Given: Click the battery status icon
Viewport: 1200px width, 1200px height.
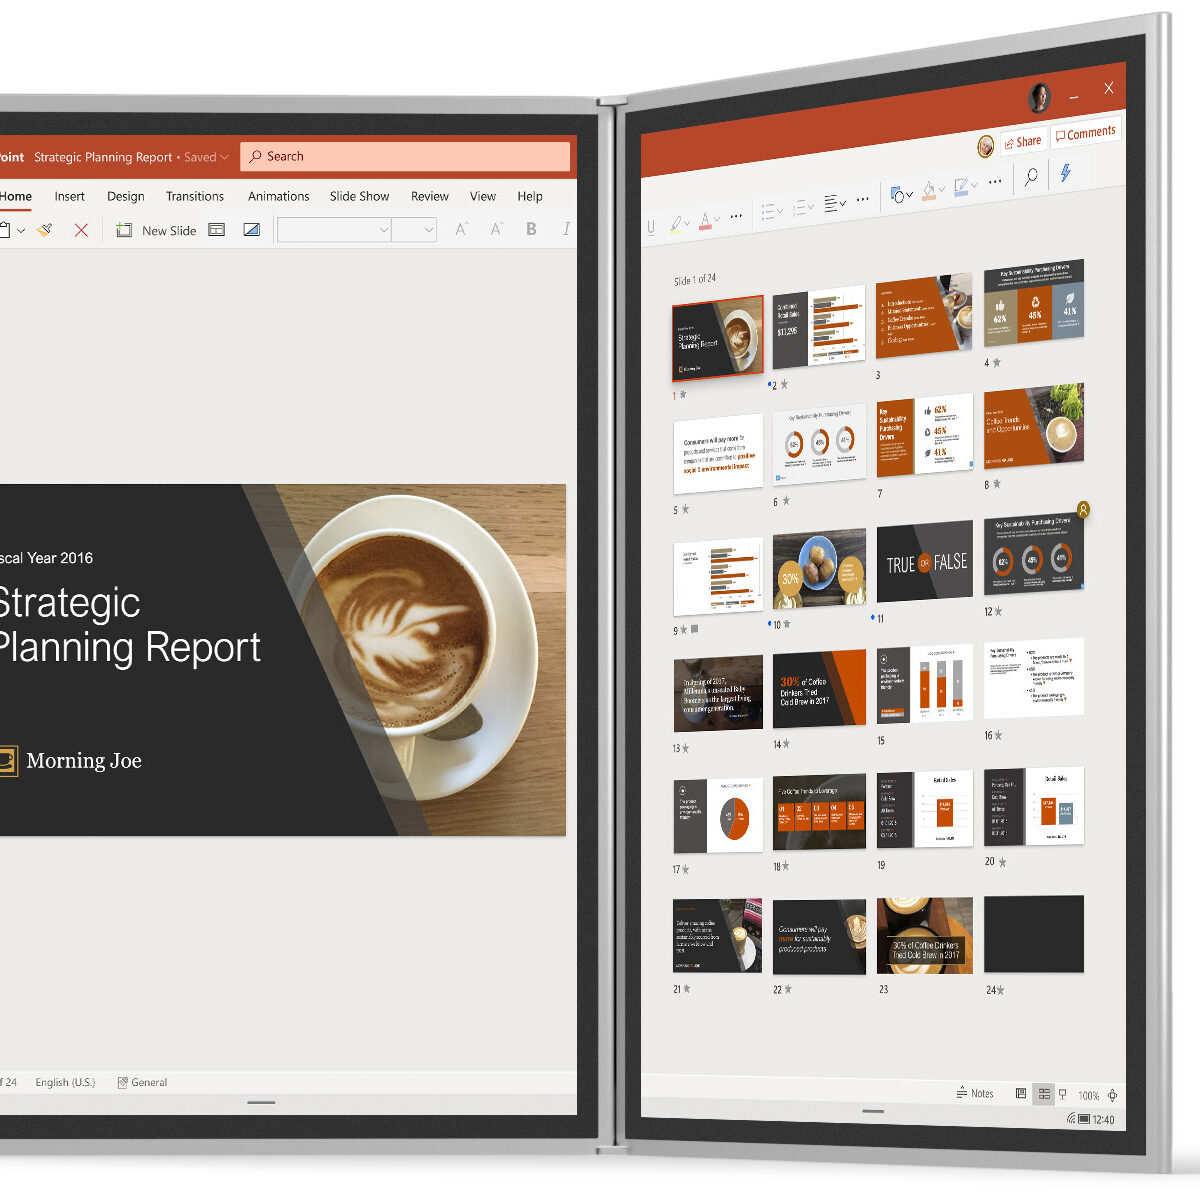Looking at the screenshot, I should 1084,1119.
